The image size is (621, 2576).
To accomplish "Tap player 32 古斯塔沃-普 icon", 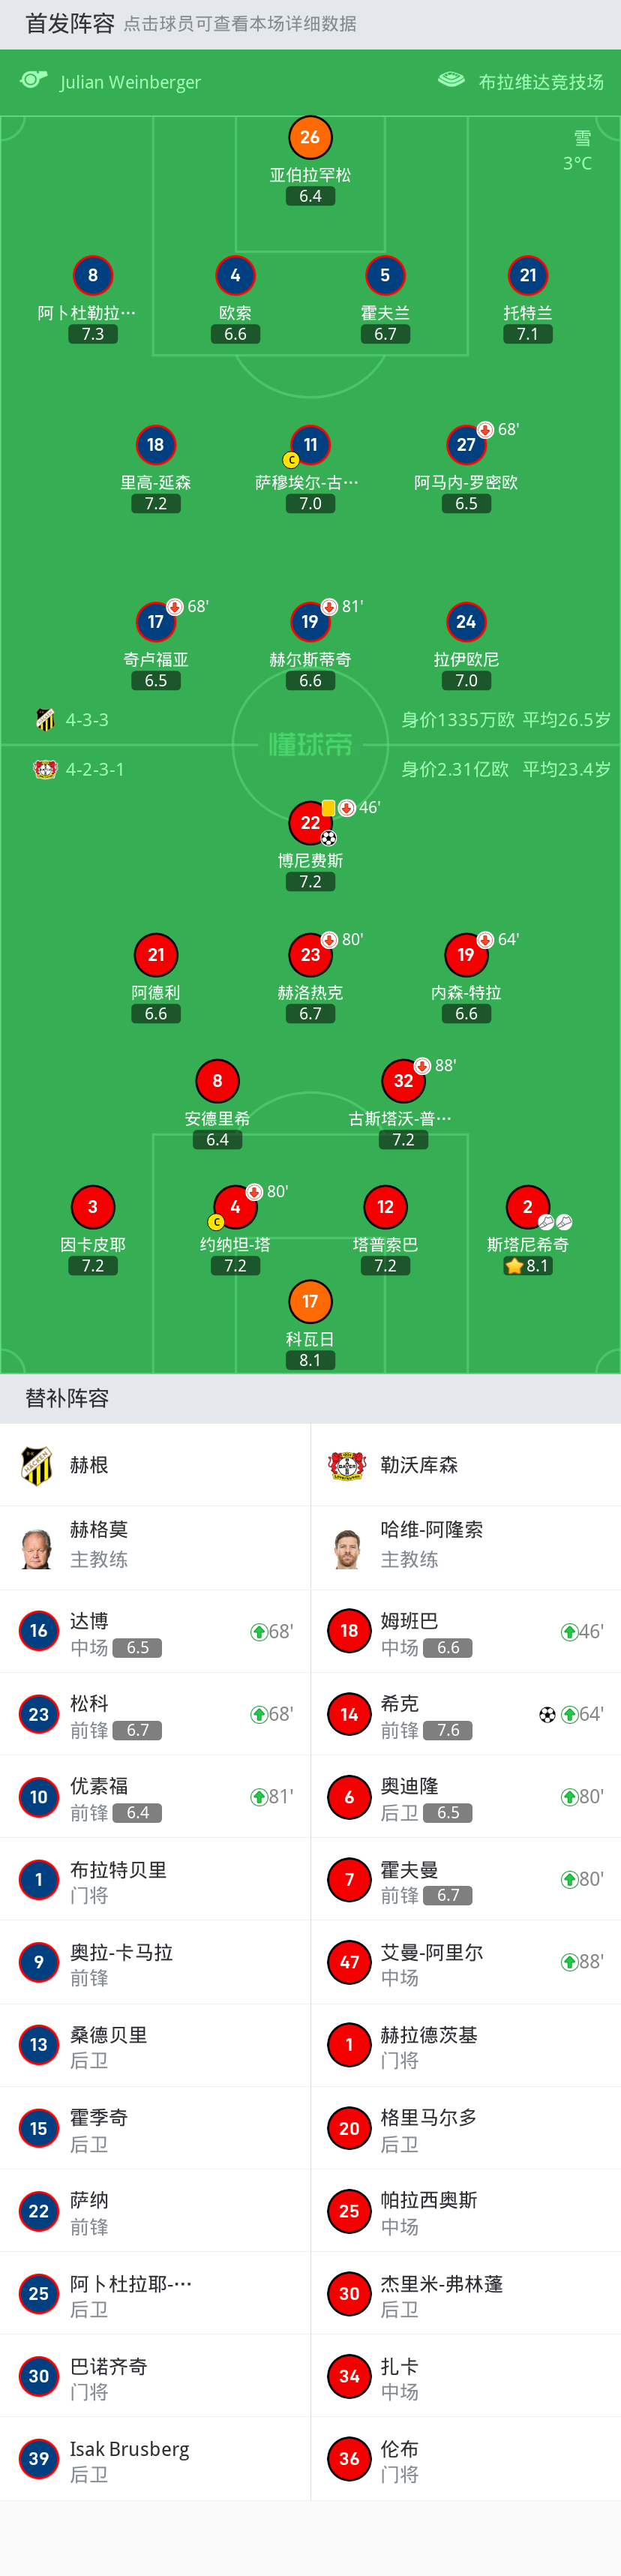I will click(x=403, y=1081).
